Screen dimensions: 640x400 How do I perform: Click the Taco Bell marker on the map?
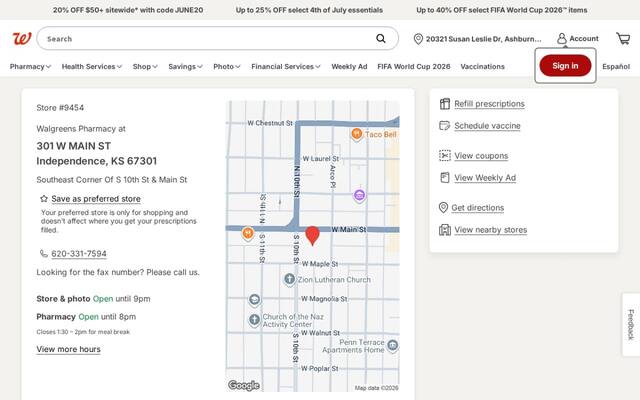coord(356,134)
